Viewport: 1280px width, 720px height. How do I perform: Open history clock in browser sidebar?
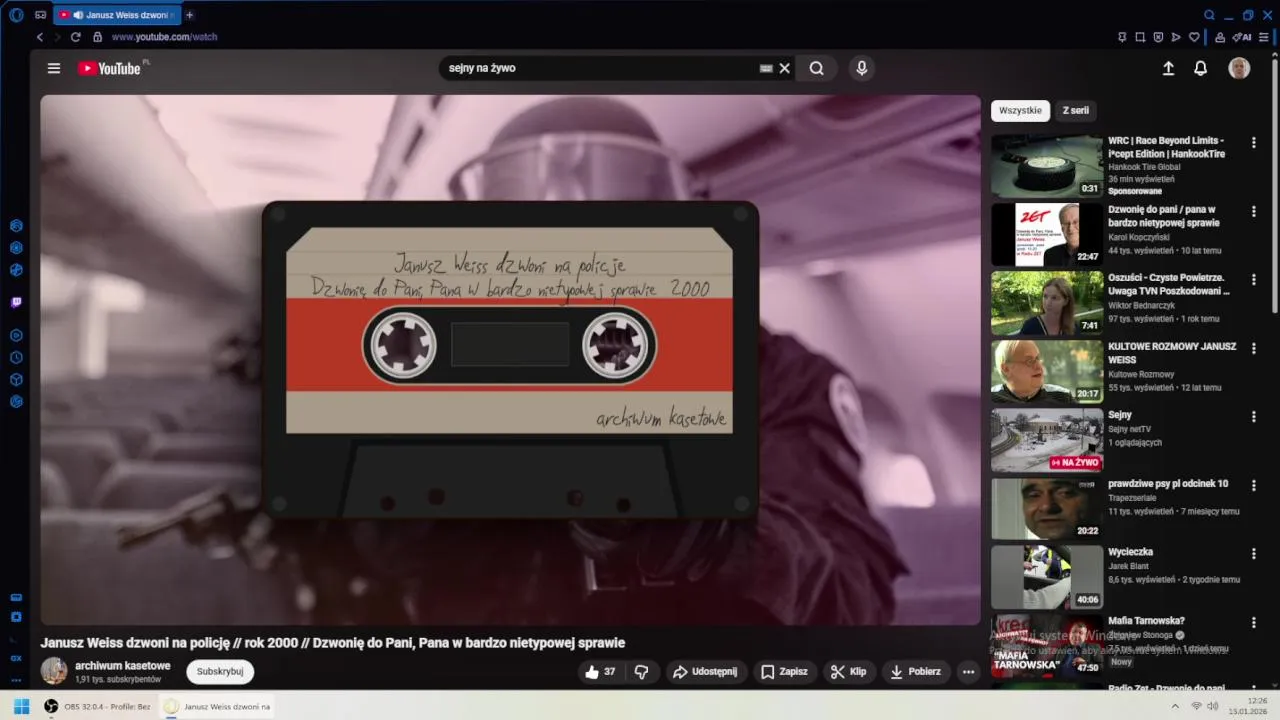[16, 357]
